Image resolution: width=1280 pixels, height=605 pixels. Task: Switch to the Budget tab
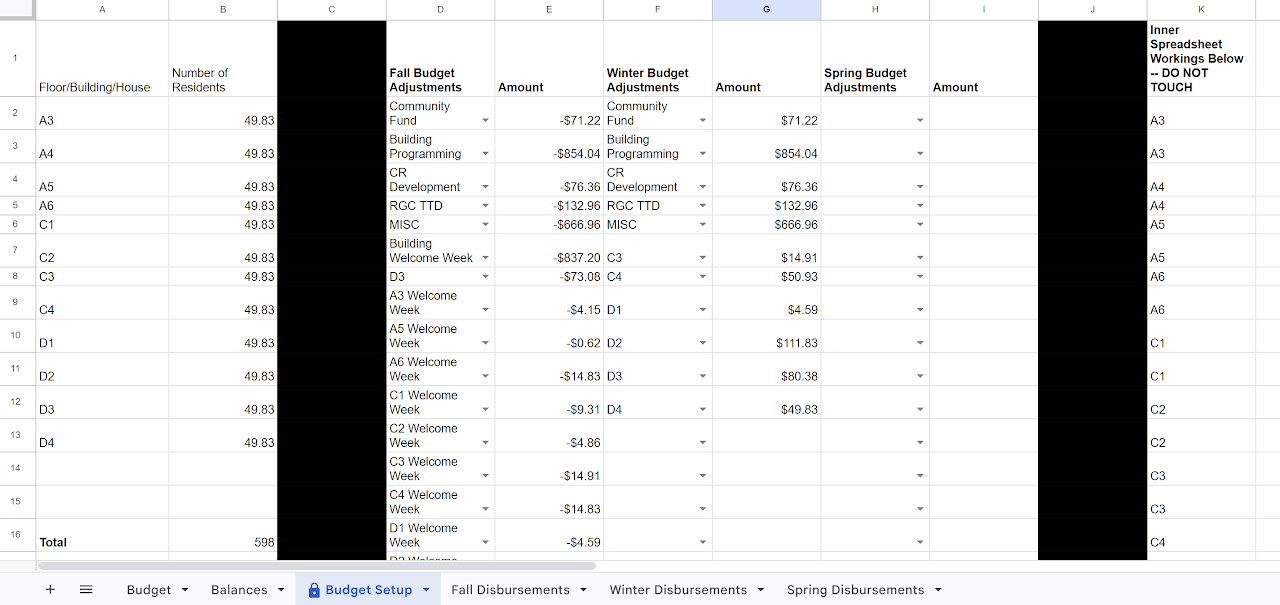pos(148,589)
